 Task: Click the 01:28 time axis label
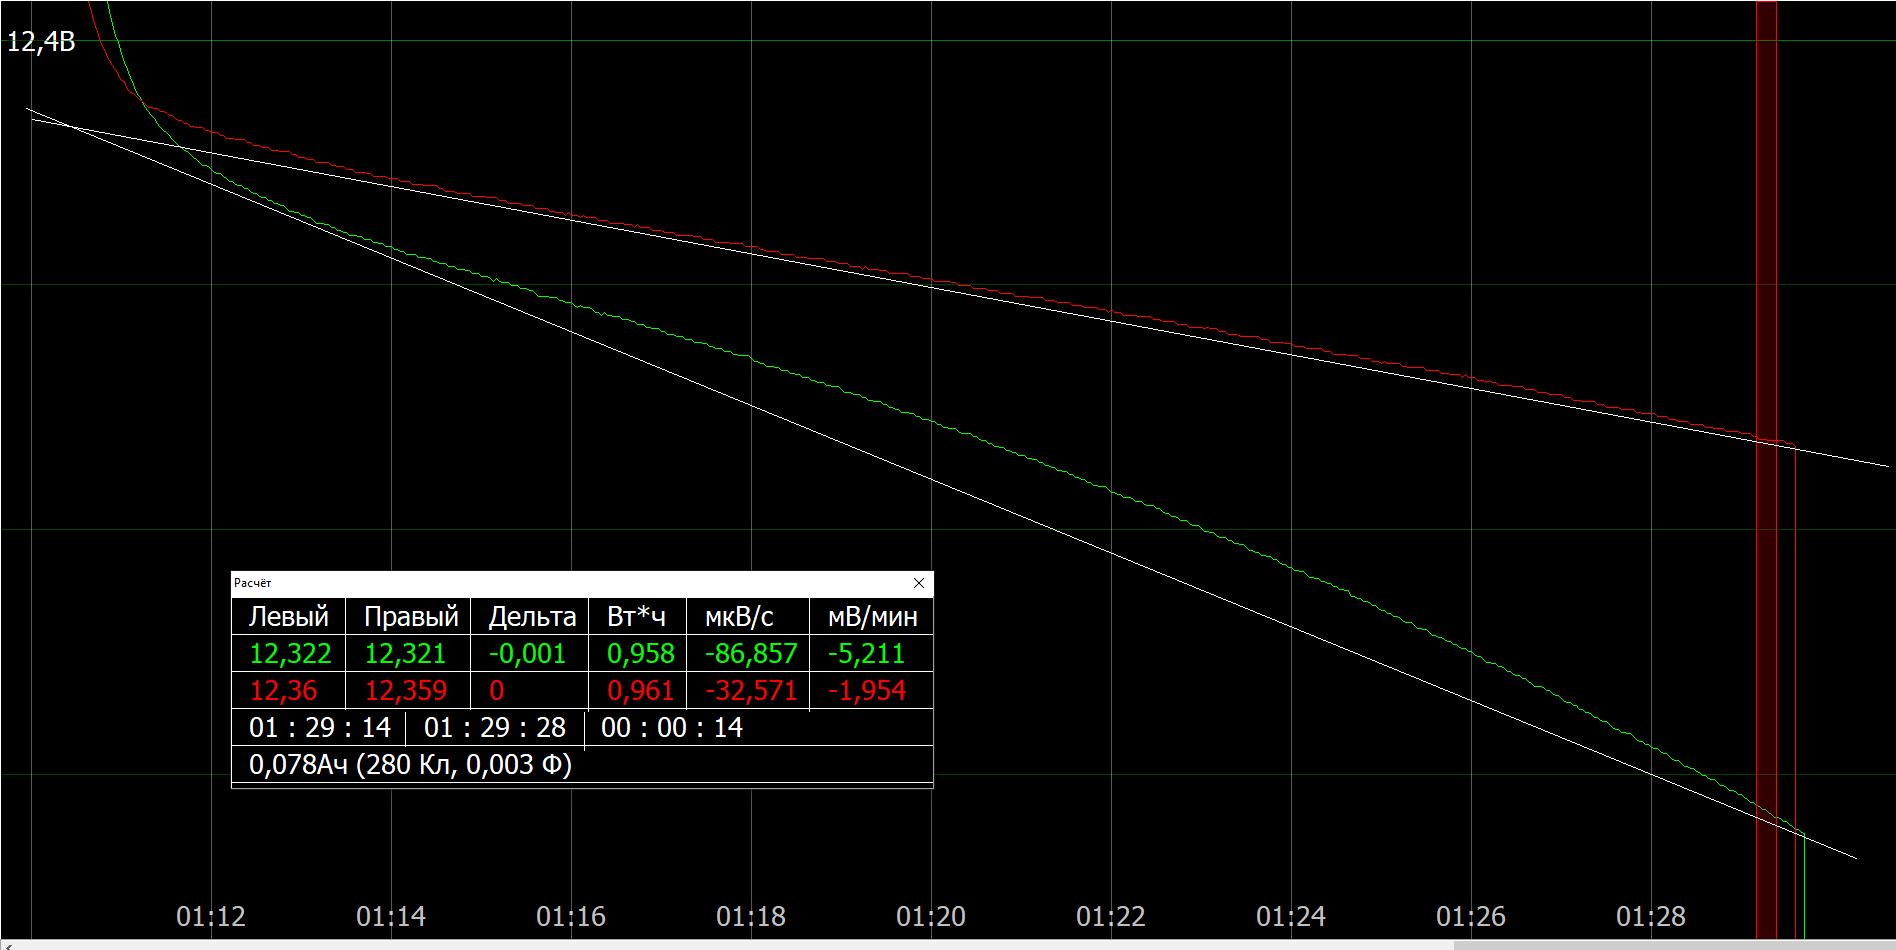click(x=1651, y=916)
